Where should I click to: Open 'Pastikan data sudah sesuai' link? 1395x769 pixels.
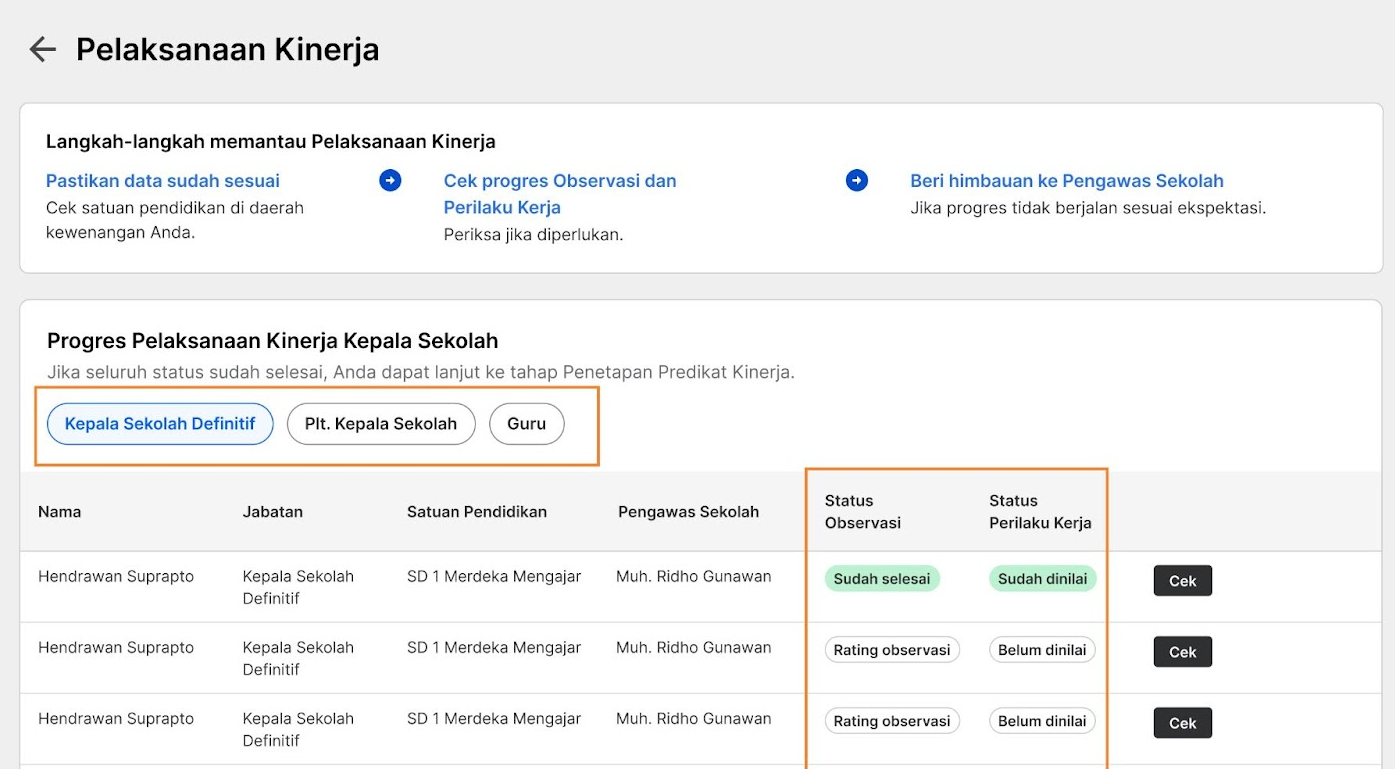point(163,181)
